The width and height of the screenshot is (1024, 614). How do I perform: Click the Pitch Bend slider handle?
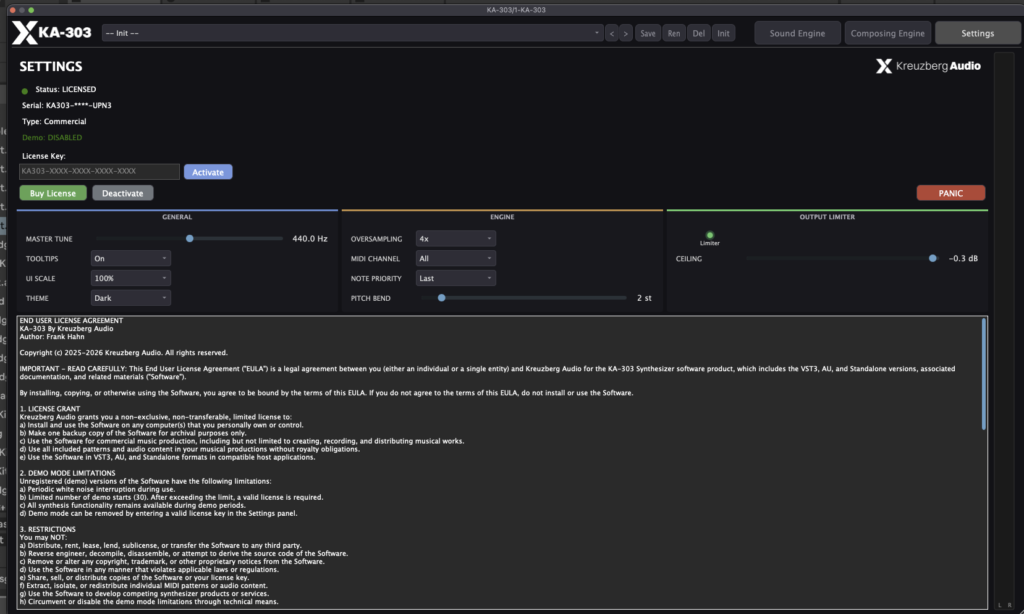(441, 298)
